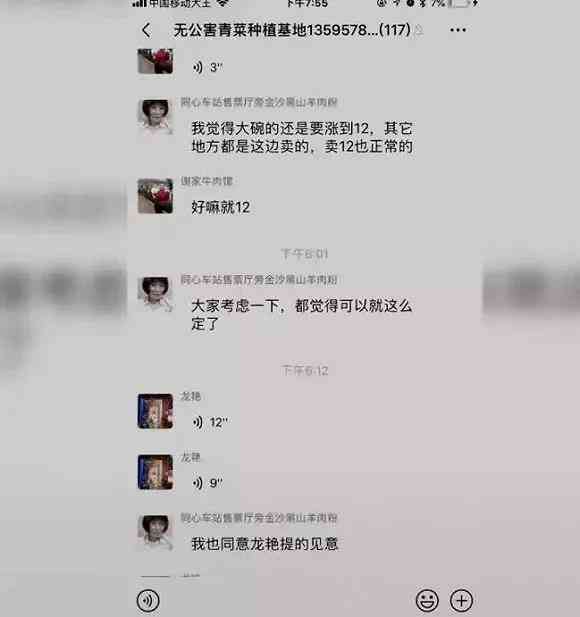Play the 9-second voice message
The height and width of the screenshot is (617, 580).
point(207,483)
